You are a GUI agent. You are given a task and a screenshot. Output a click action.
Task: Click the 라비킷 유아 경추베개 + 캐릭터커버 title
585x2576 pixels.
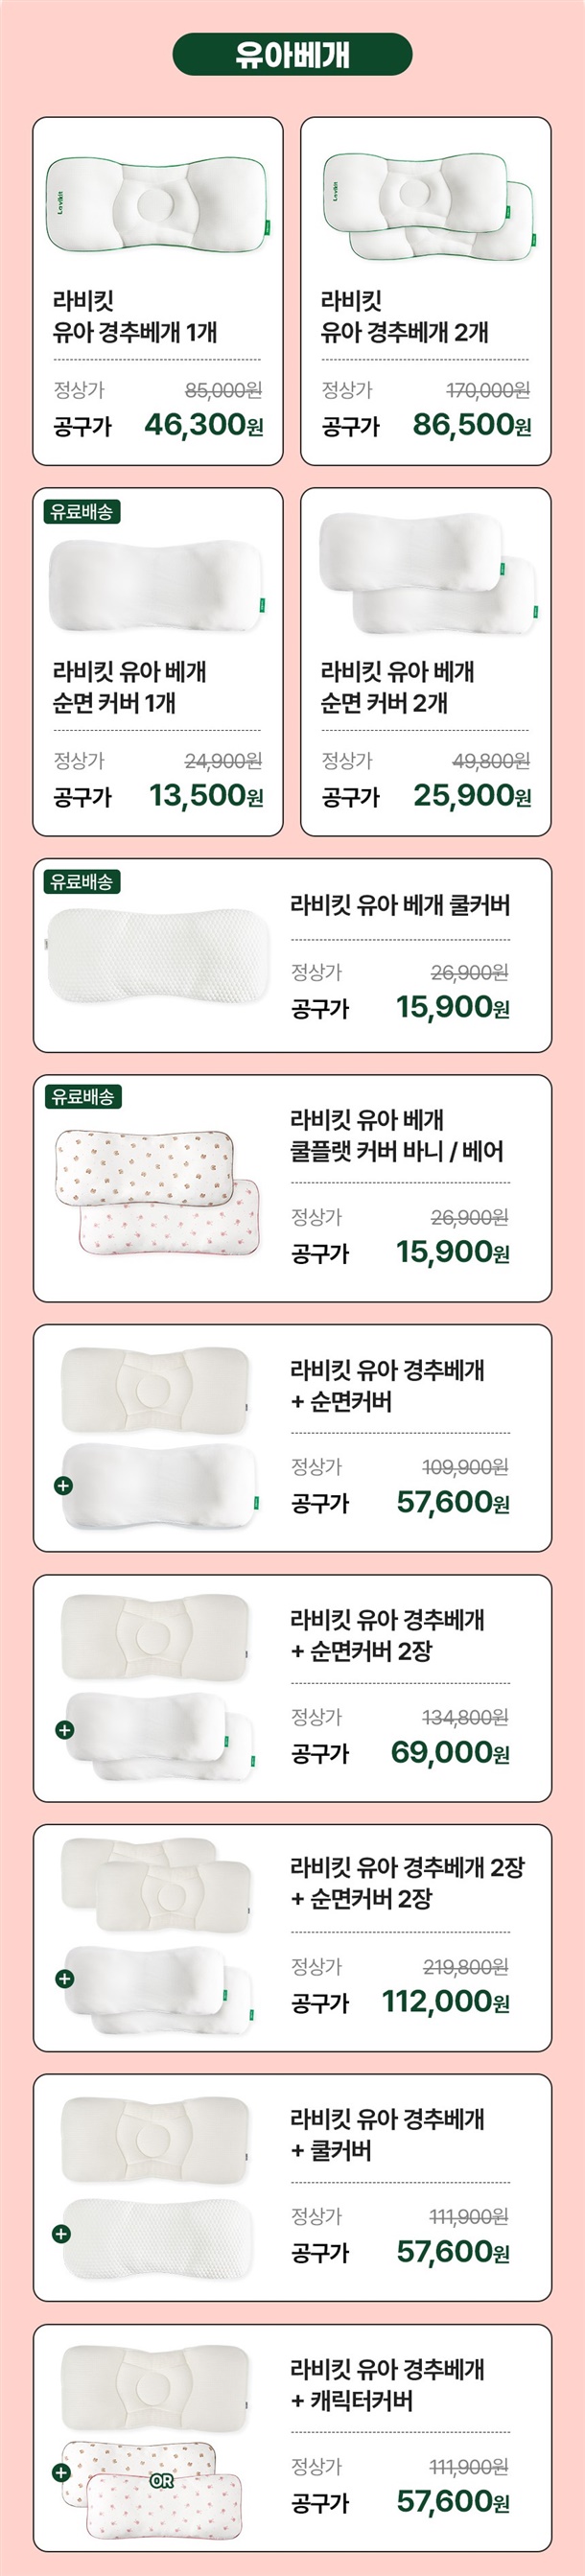pyautogui.click(x=388, y=2384)
